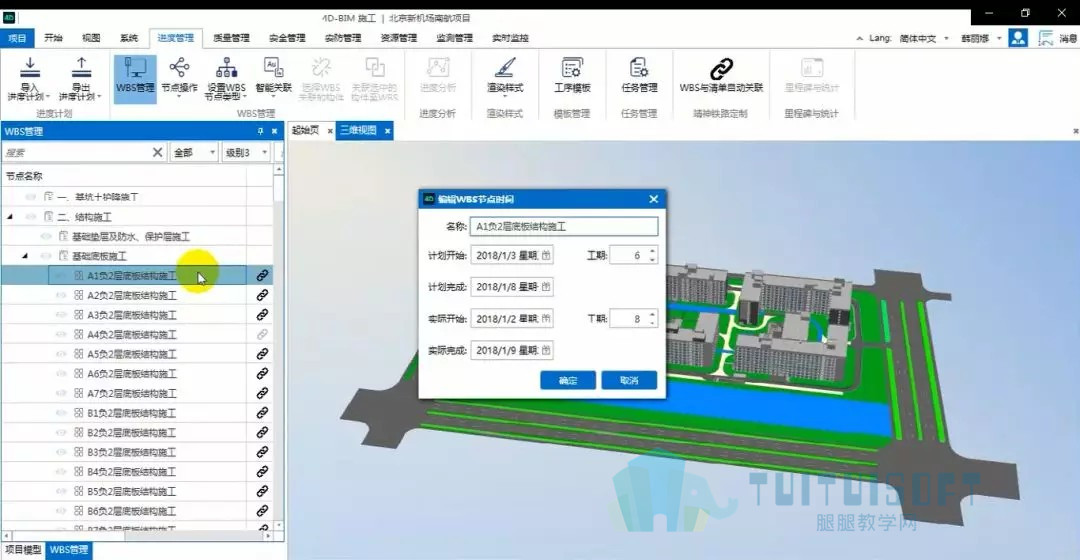Toggle visibility eye of B5负2层底板结构施工
Viewport: 1080px width, 560px height.
point(61,491)
